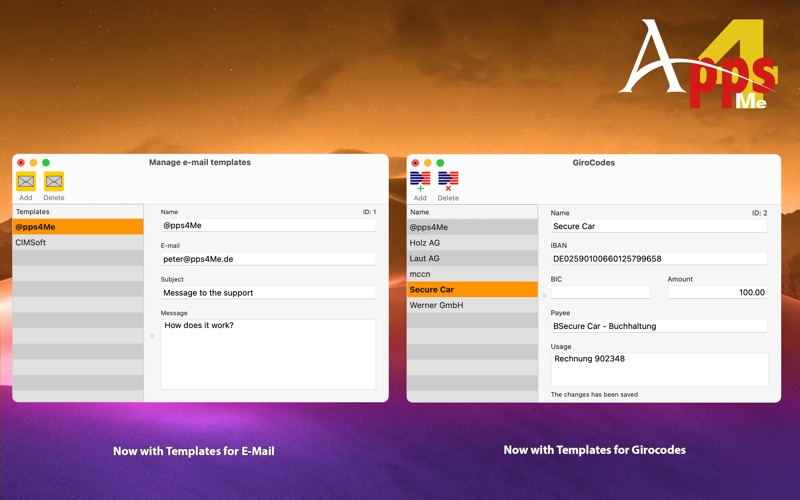Screen dimensions: 800x500
Task: Click the Add envelope icon in e-mail templates
Action: click(x=26, y=181)
